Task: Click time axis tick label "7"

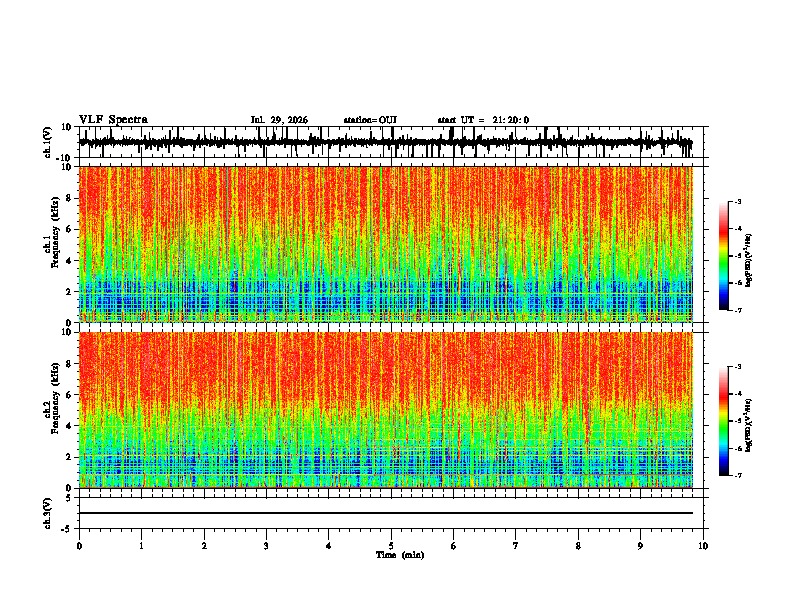Action: [x=516, y=546]
